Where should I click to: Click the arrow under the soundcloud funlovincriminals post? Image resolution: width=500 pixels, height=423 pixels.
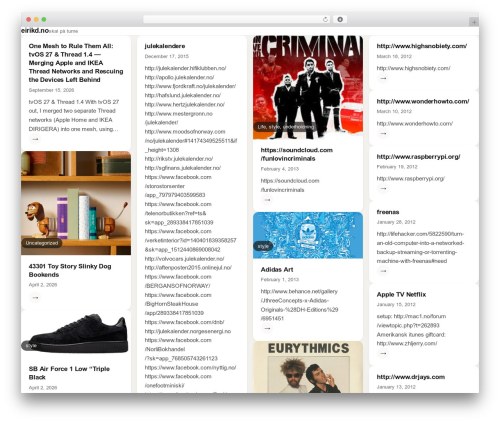(267, 200)
